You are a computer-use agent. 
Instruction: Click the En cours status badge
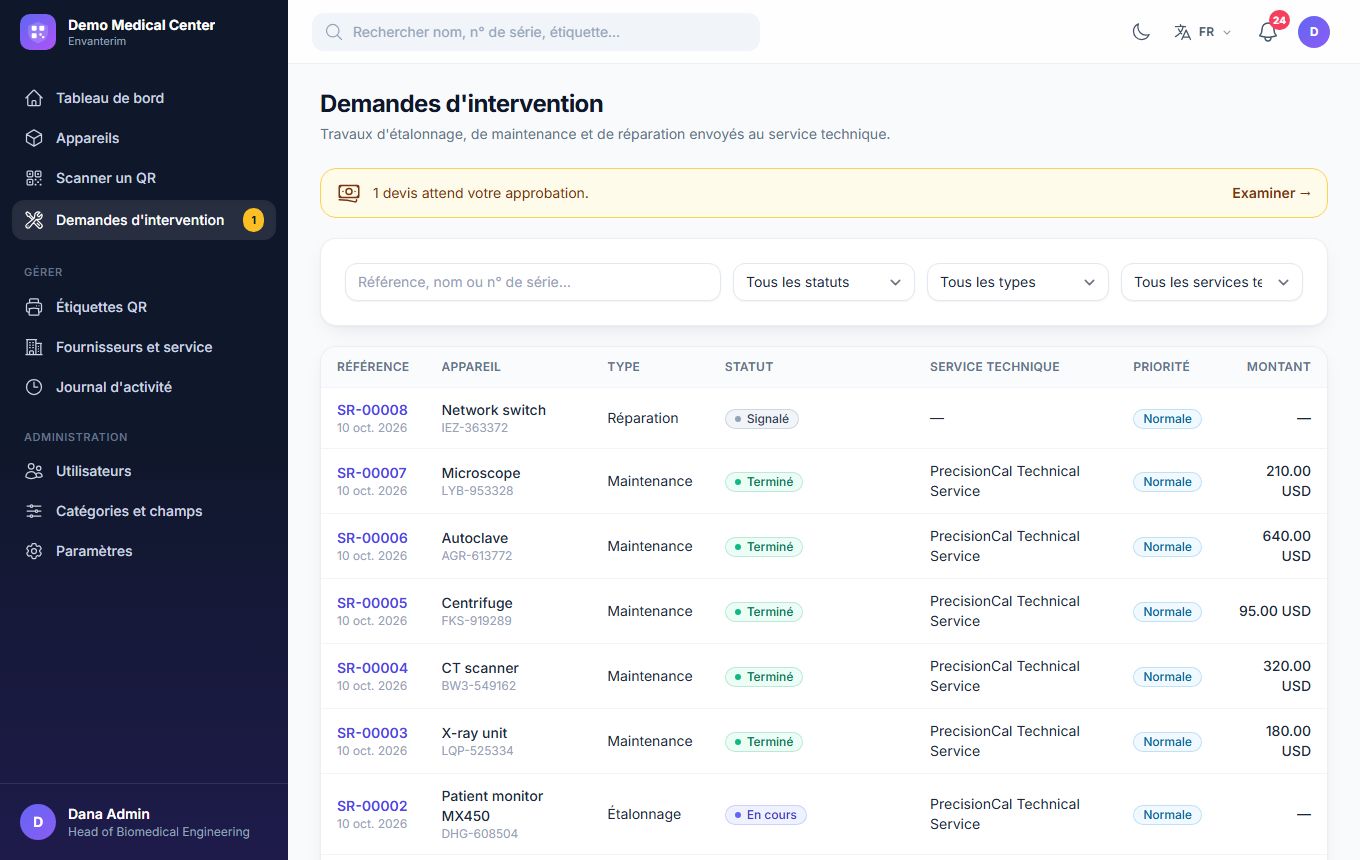tap(766, 815)
